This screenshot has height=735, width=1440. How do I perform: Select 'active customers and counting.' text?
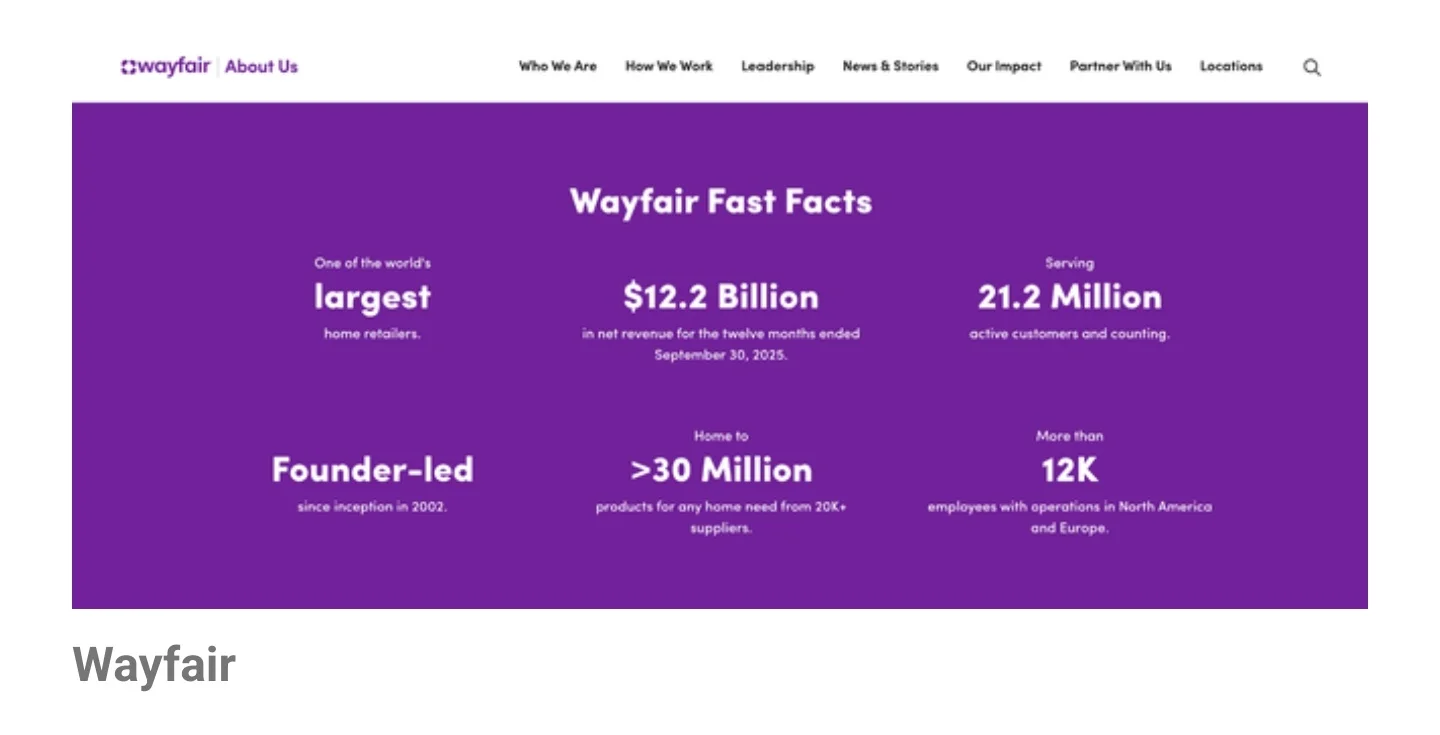click(x=1069, y=334)
